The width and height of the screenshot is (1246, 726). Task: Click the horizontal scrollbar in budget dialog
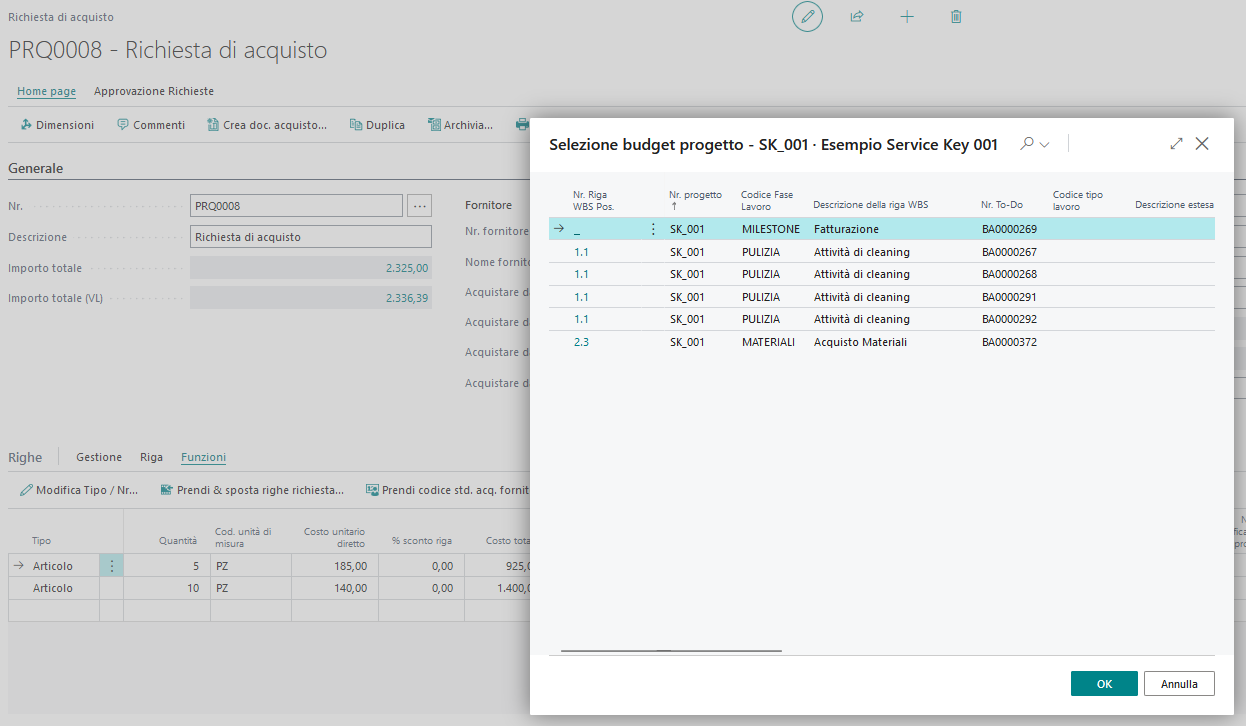click(671, 651)
